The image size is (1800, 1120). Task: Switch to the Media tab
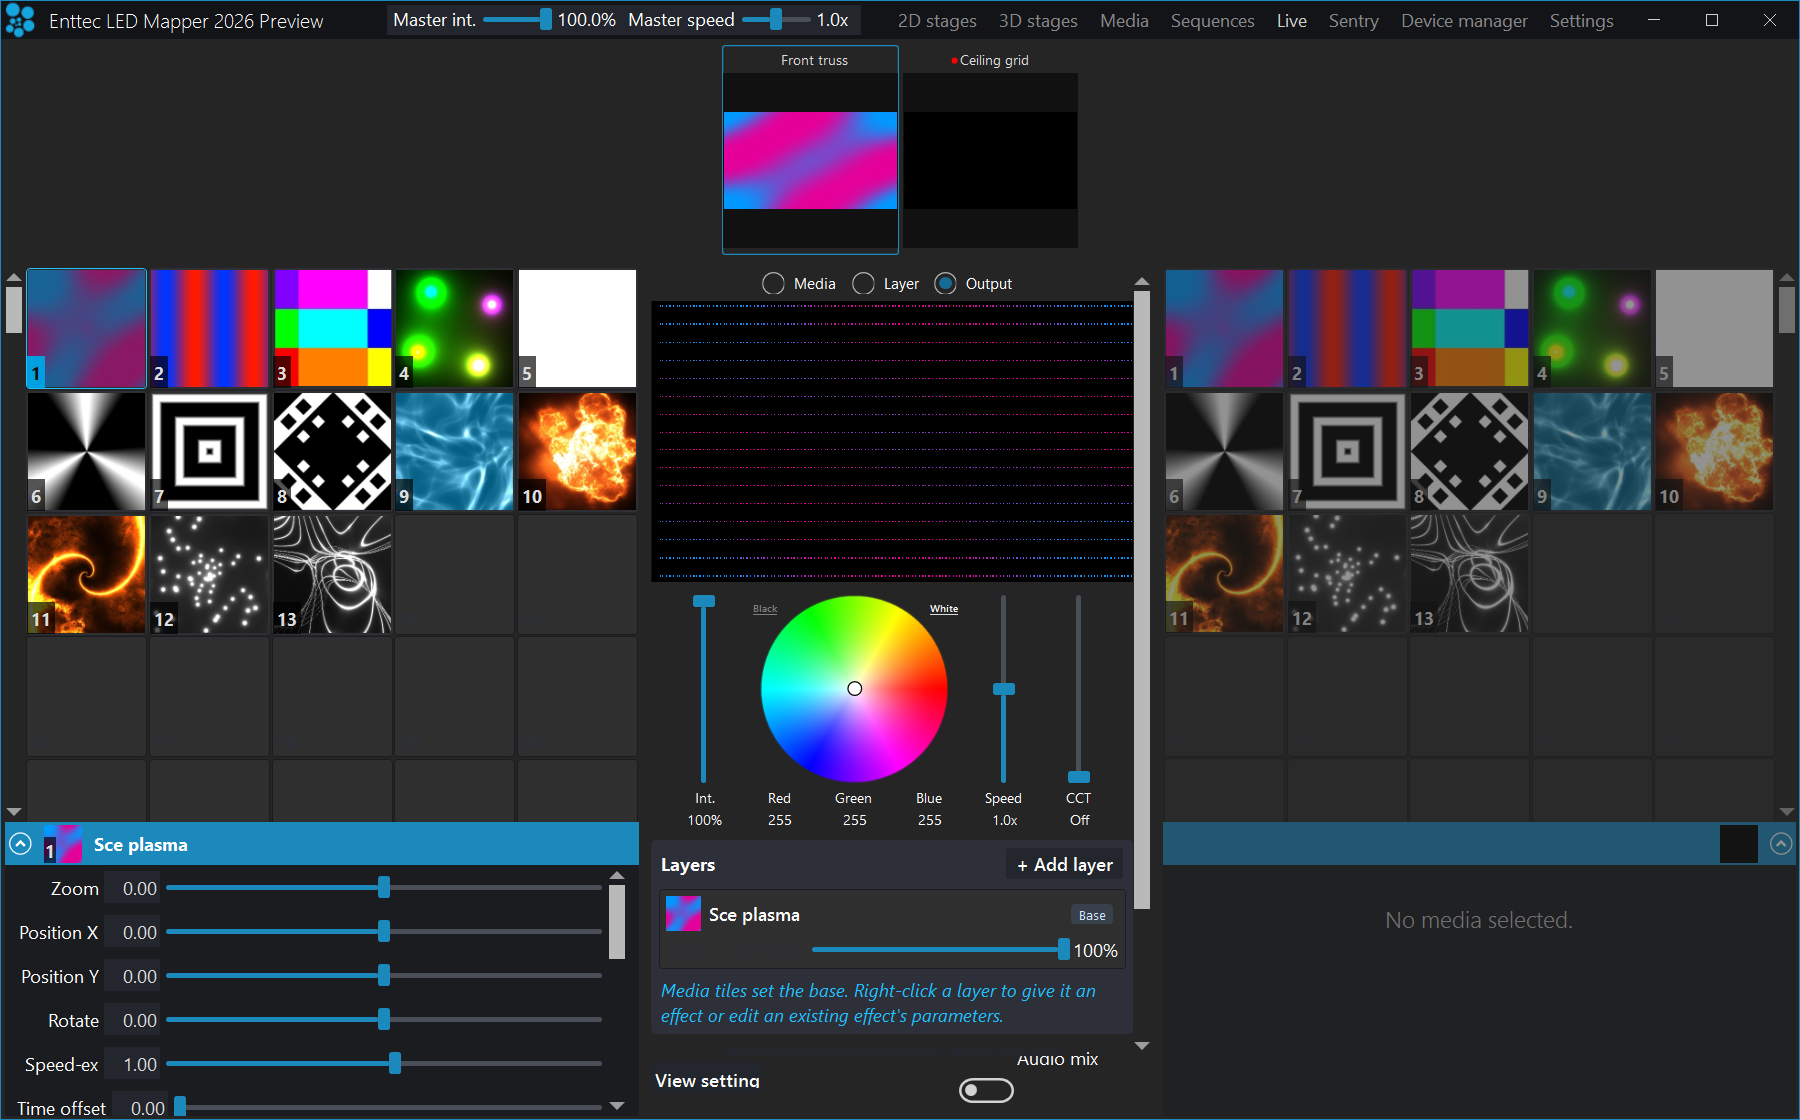coord(1124,21)
